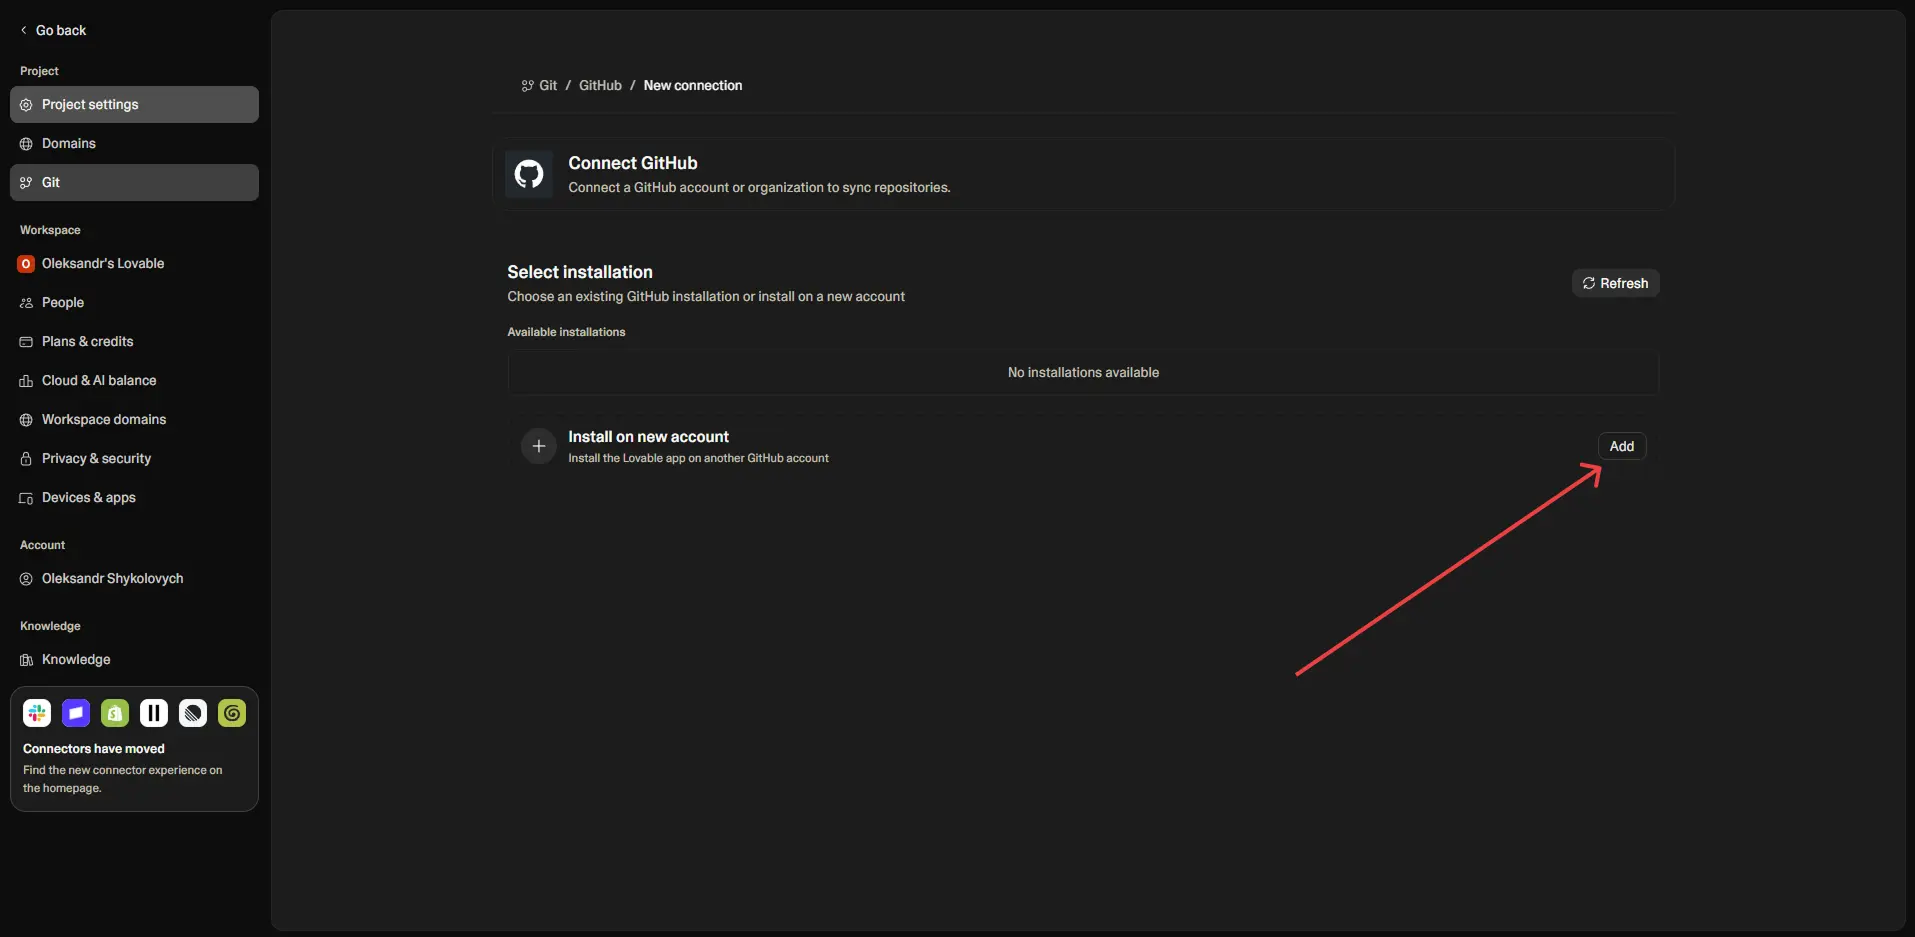The image size is (1915, 937).
Task: Open the Domains sidebar item
Action: coord(134,143)
